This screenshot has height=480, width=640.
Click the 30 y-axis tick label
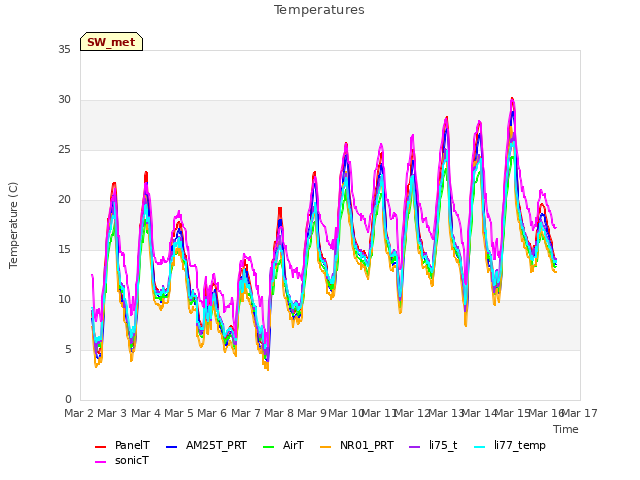click(x=64, y=100)
